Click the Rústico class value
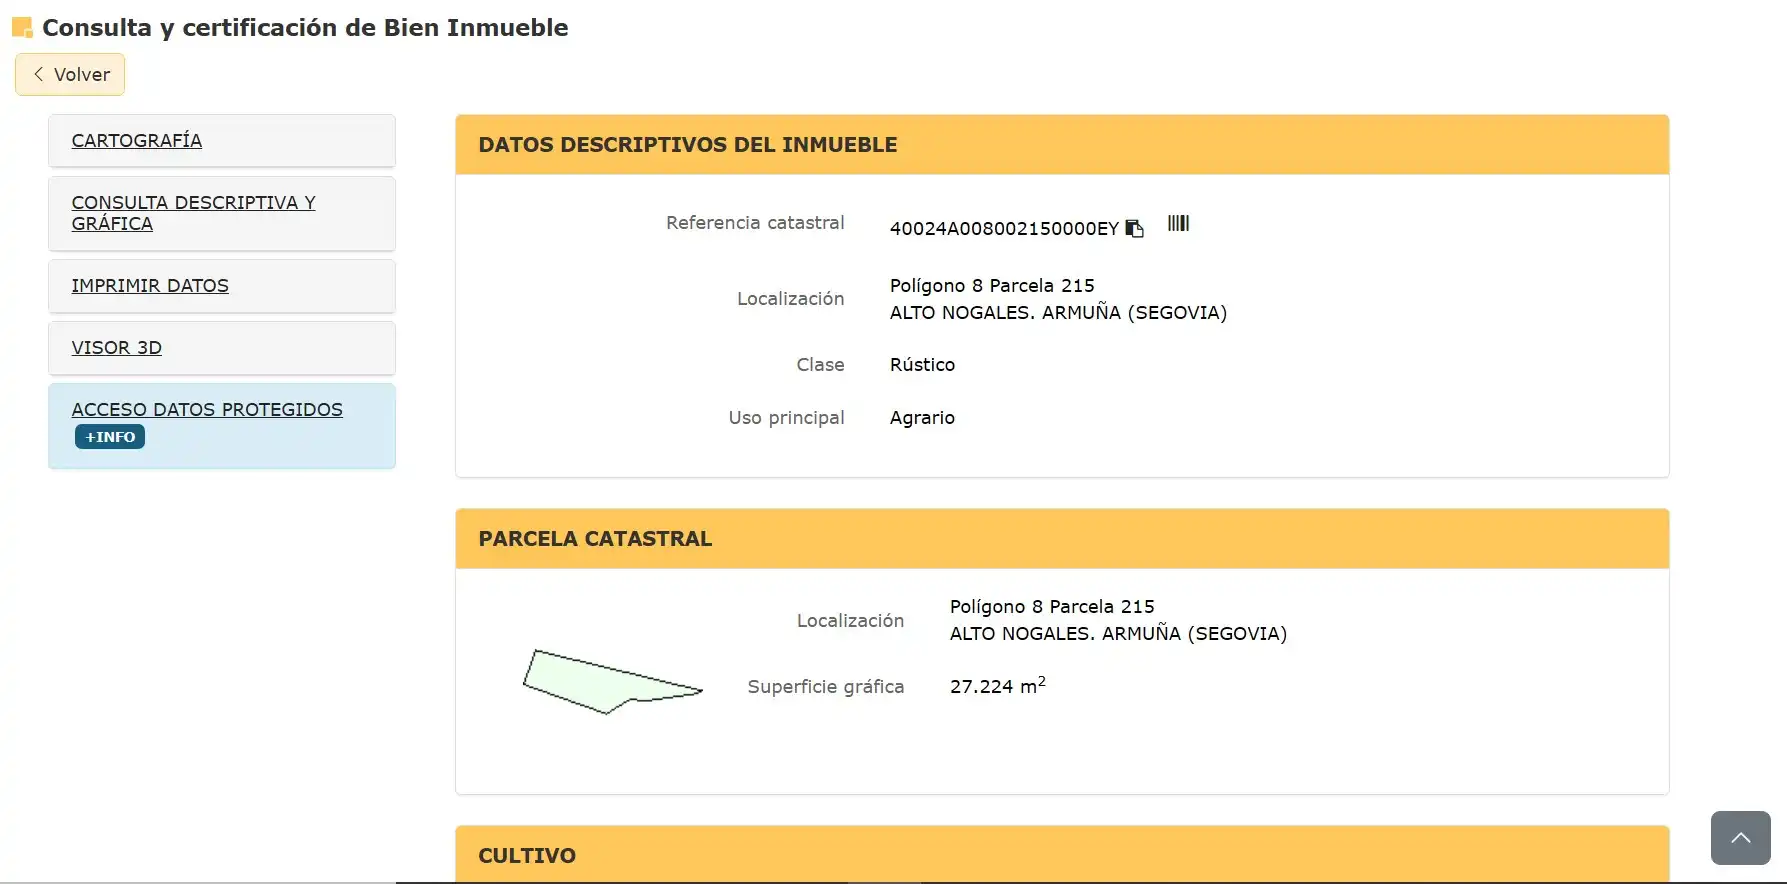The height and width of the screenshot is (884, 1787). (x=922, y=365)
